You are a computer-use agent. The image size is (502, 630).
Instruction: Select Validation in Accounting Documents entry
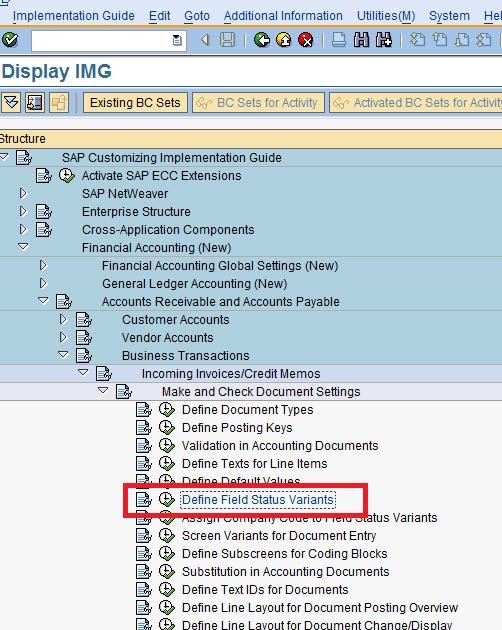point(280,446)
